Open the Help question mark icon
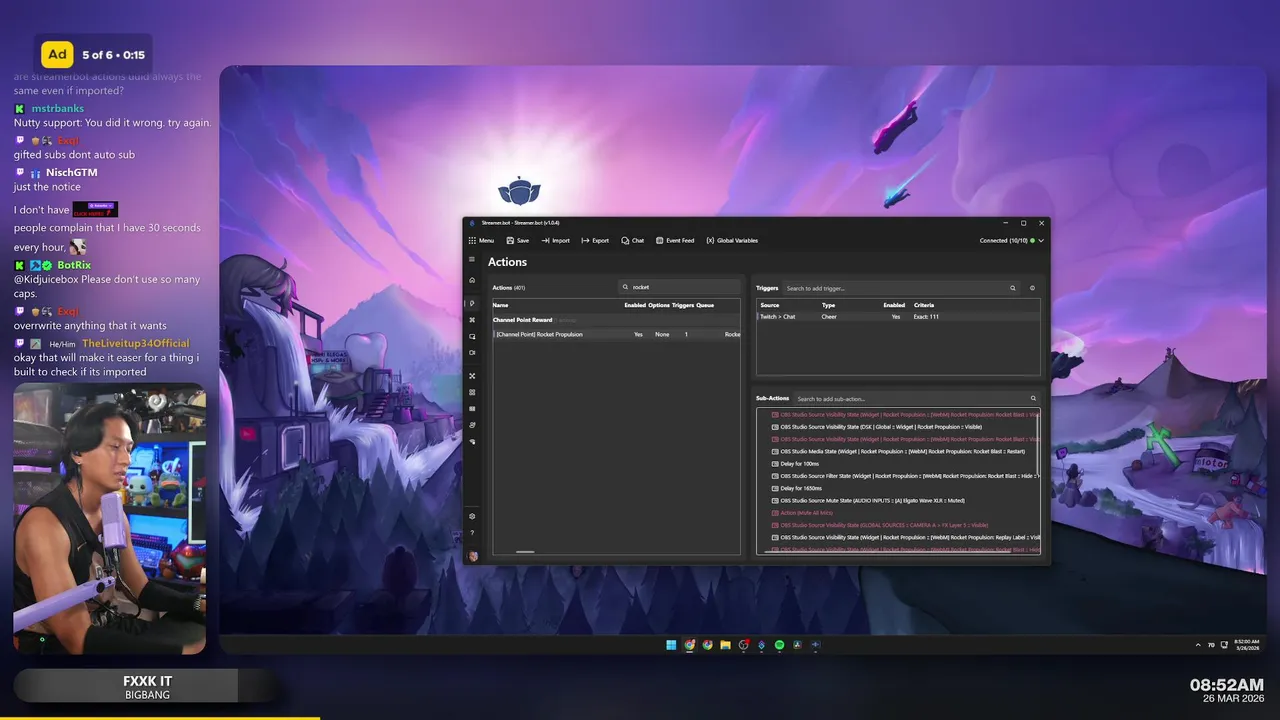Screen dimensions: 1280x720 click(x=472, y=532)
